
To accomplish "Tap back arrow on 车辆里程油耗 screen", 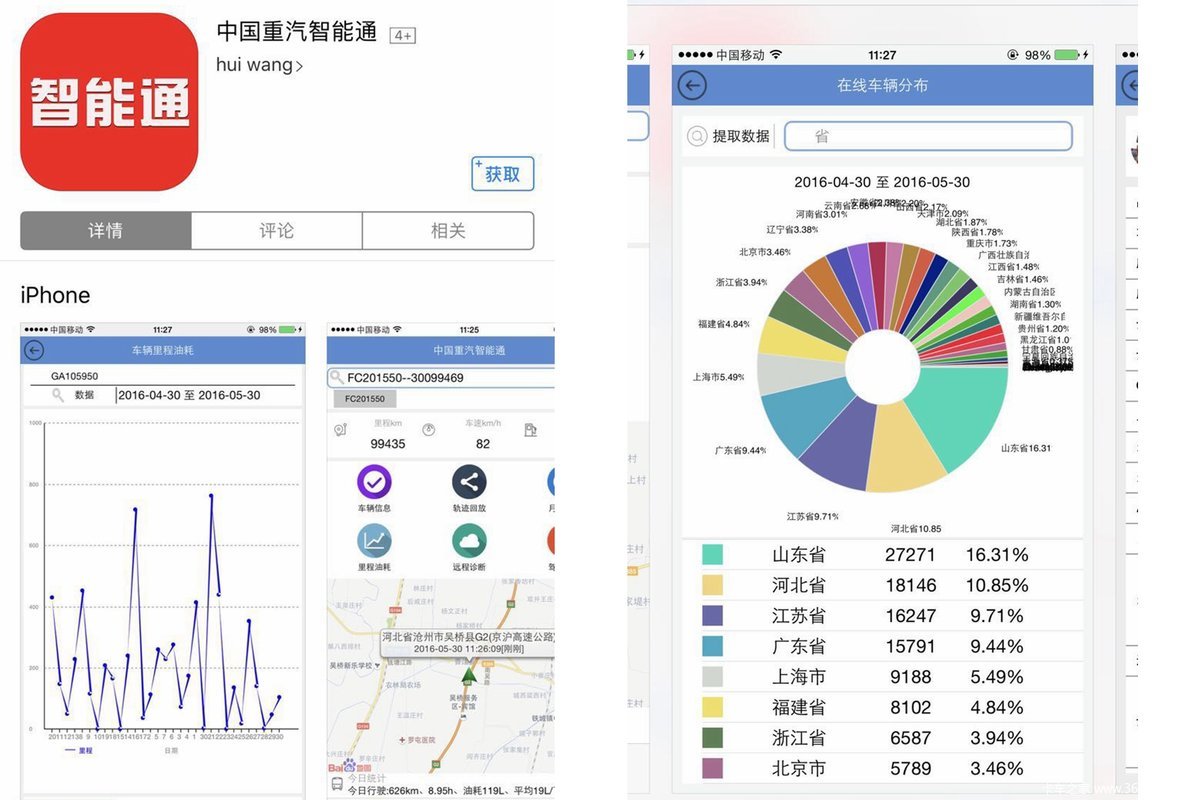I will click(x=35, y=350).
